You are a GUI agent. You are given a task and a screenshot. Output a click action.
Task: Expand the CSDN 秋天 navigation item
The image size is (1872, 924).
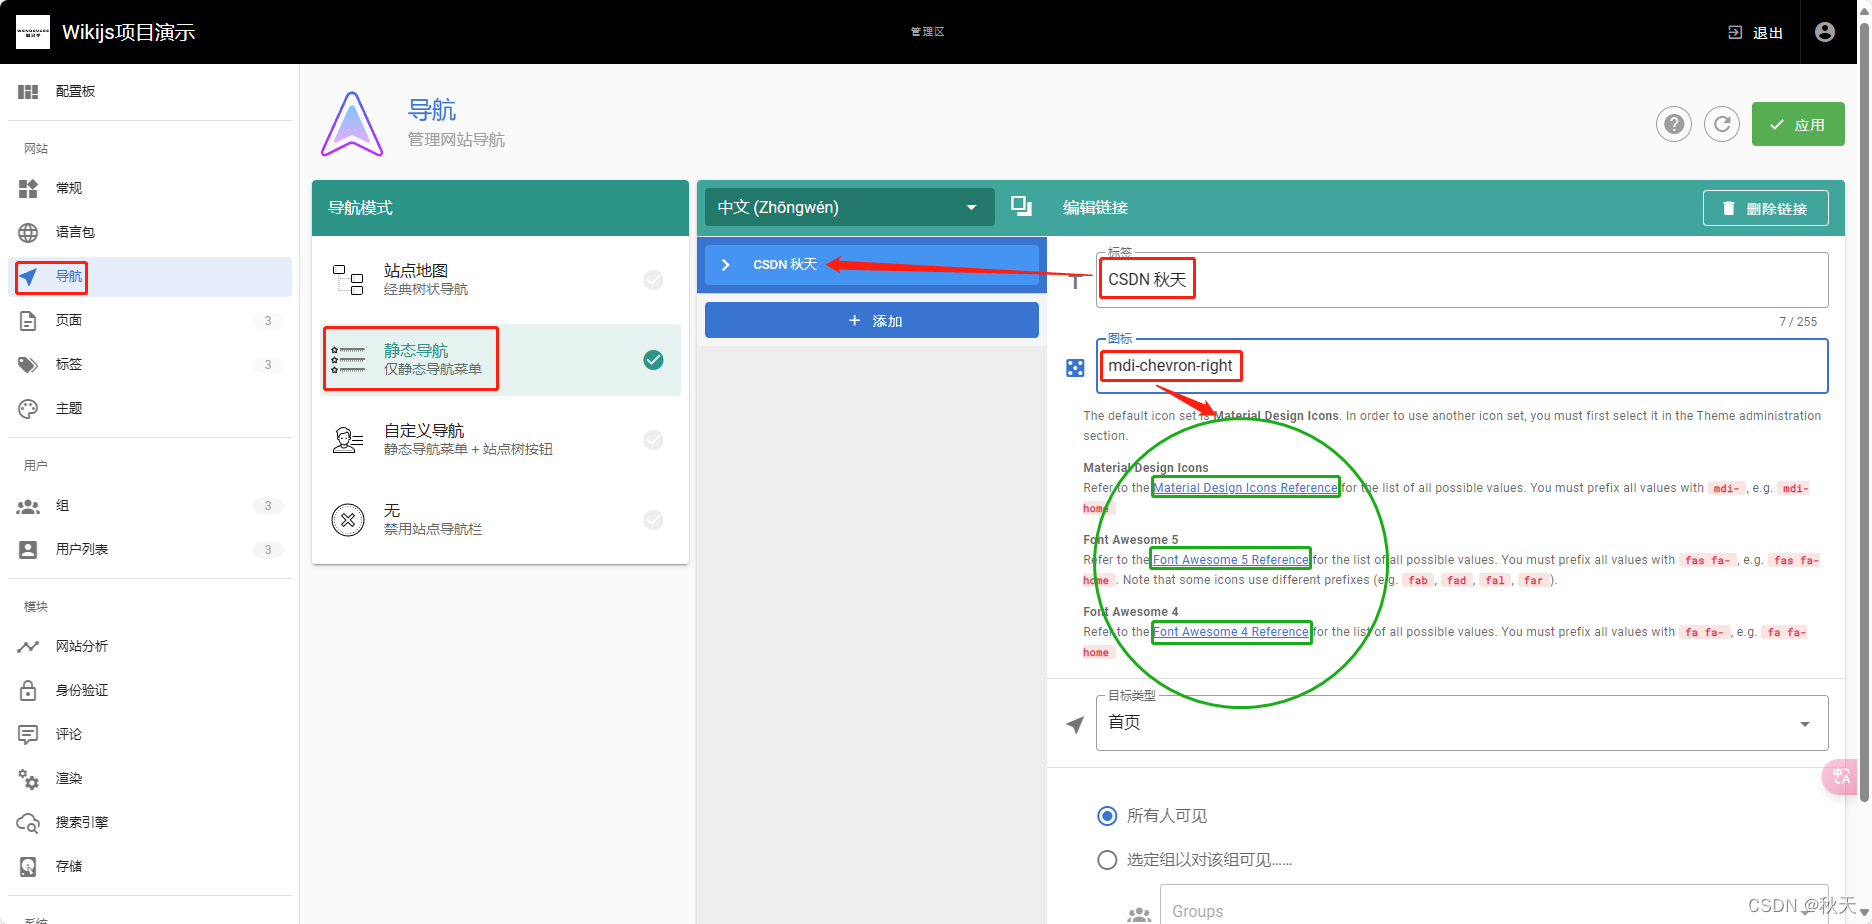[x=725, y=264]
